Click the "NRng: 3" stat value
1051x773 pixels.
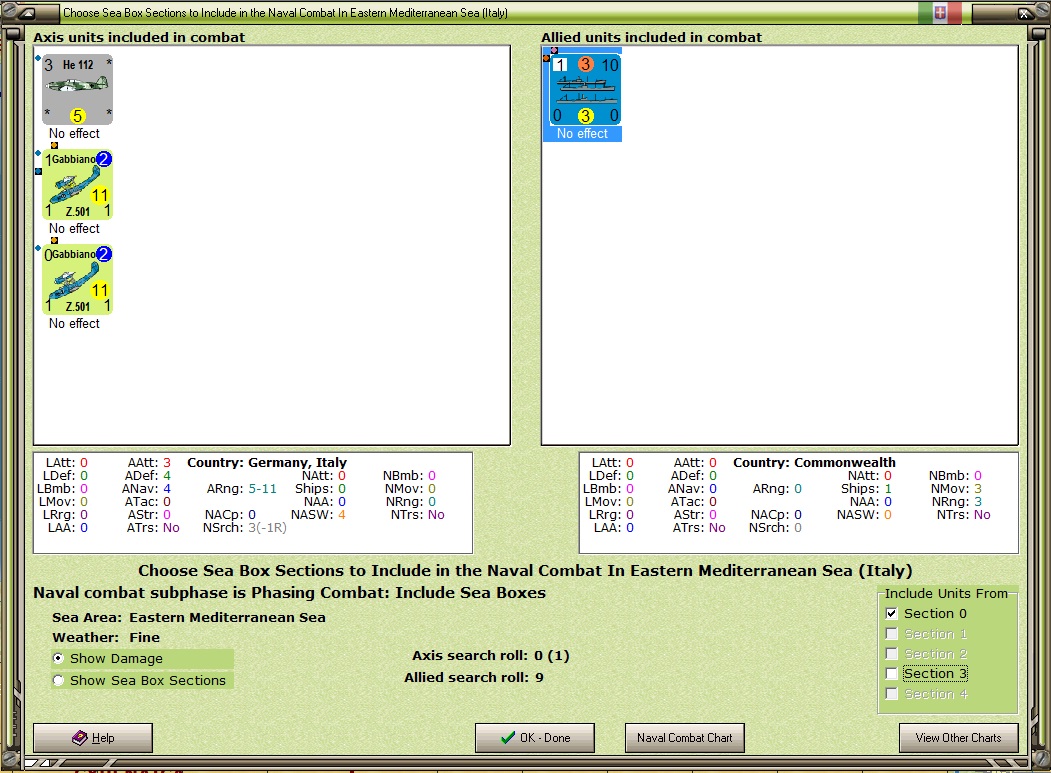click(957, 501)
